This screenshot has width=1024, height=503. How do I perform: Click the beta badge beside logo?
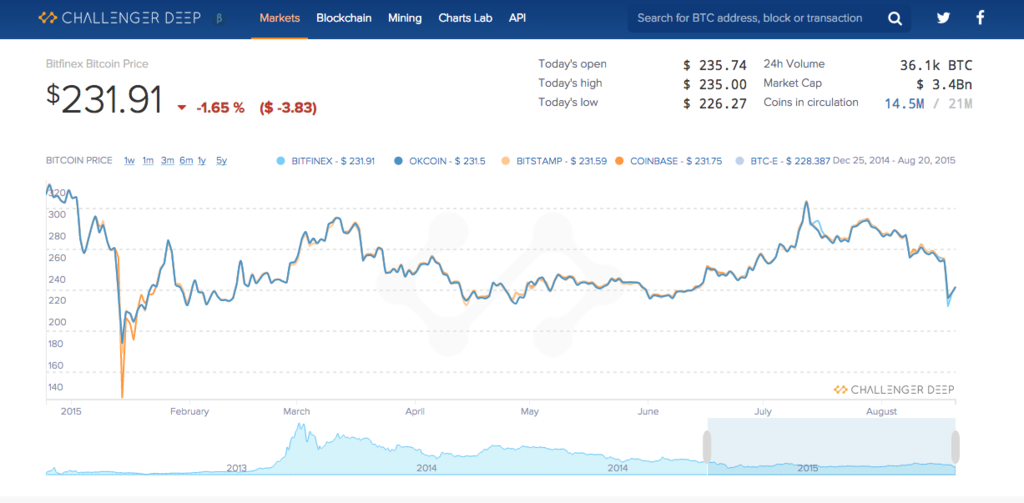pyautogui.click(x=219, y=19)
